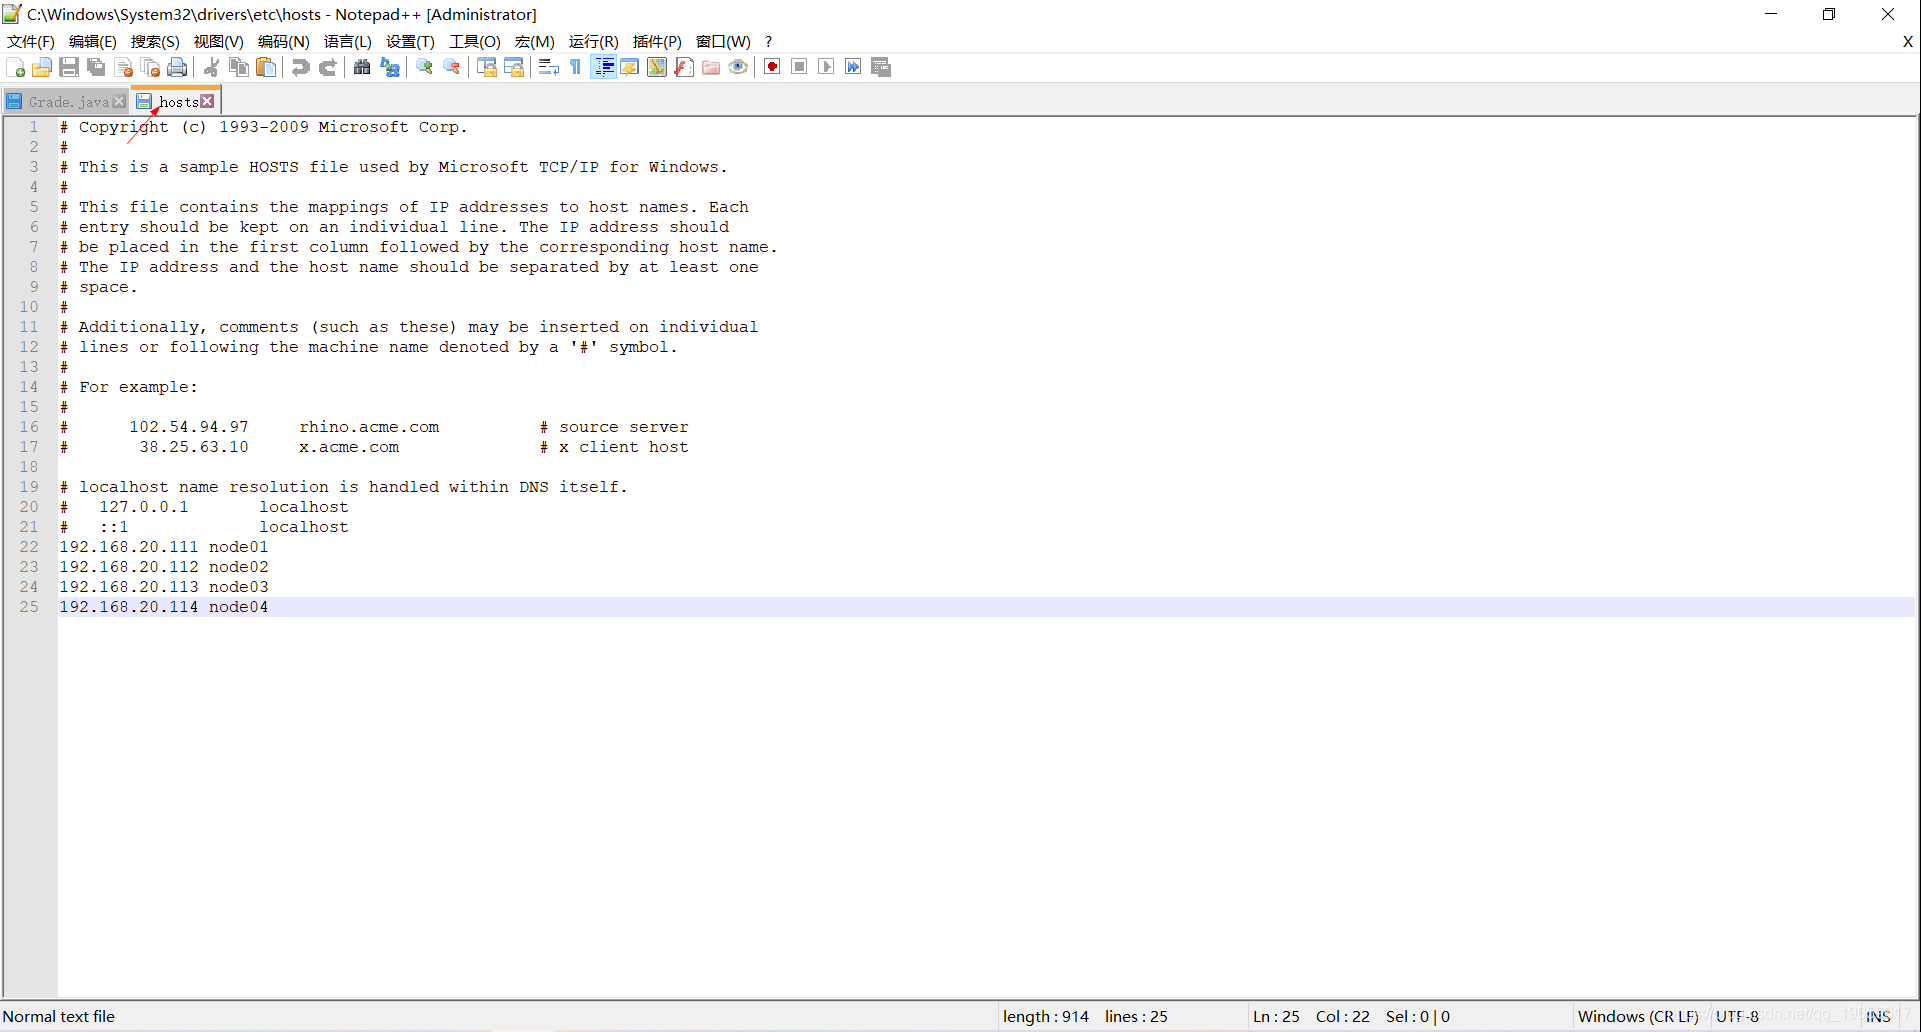Save the hosts file using the Save icon

coord(69,67)
